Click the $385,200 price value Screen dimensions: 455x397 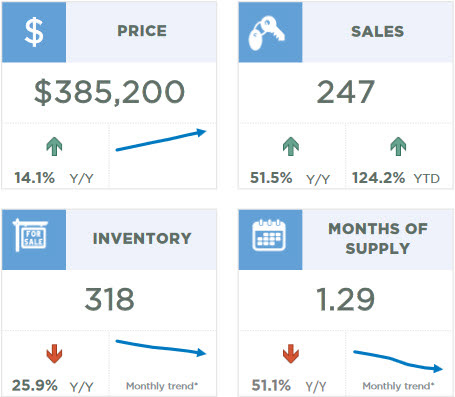click(109, 92)
